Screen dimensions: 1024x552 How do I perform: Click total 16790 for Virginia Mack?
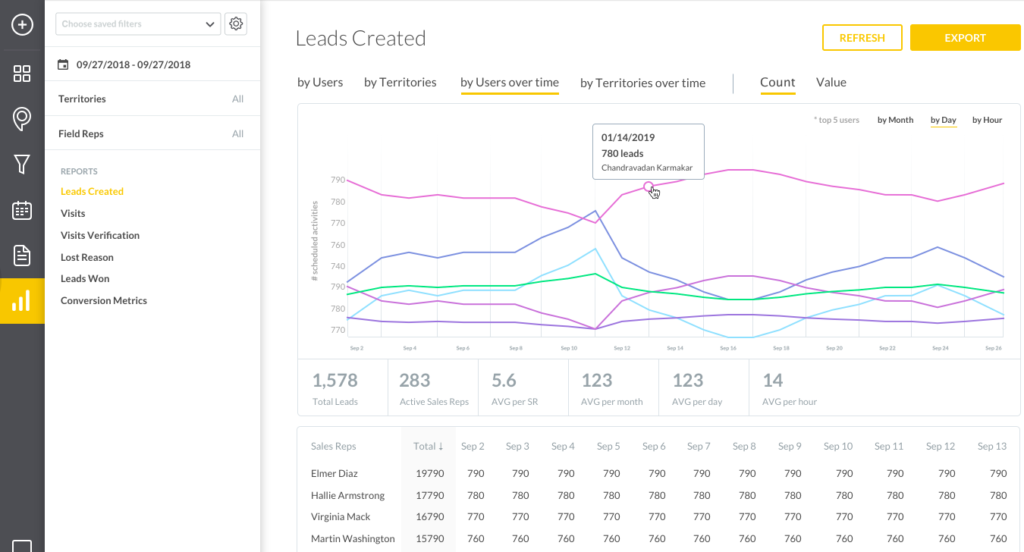pos(430,517)
